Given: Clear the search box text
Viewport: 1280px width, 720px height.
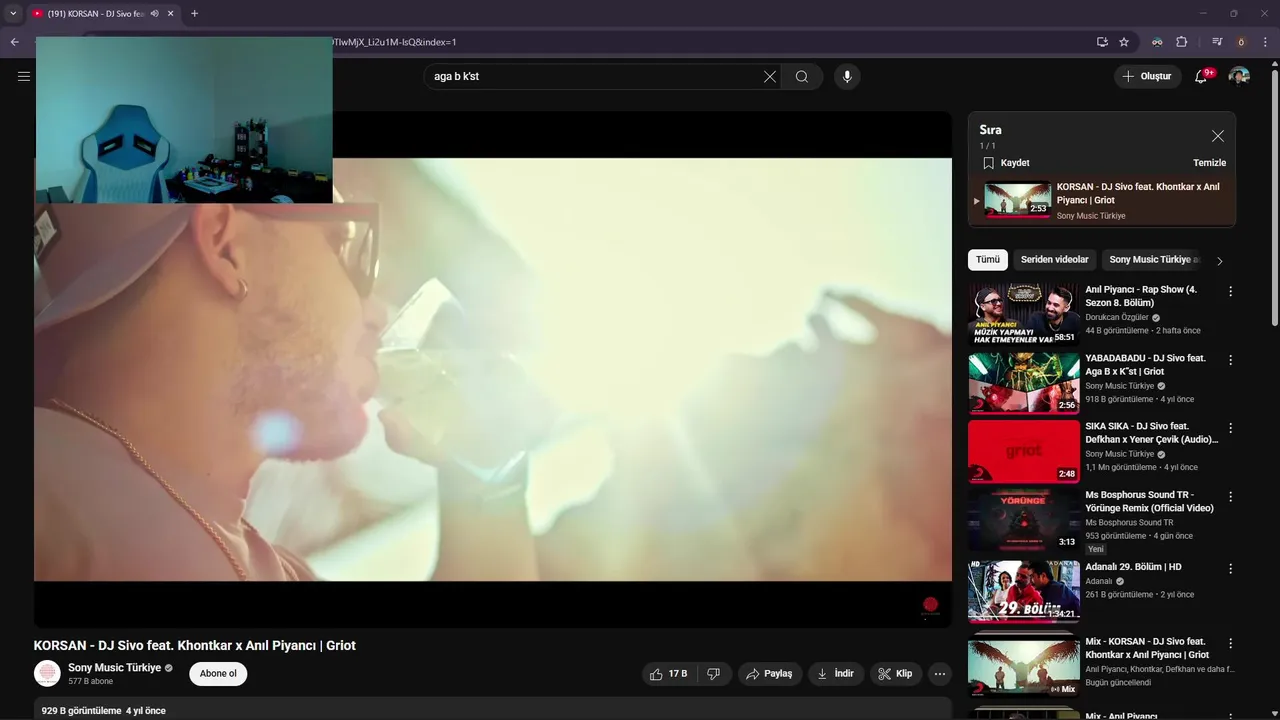Looking at the screenshot, I should coord(770,76).
